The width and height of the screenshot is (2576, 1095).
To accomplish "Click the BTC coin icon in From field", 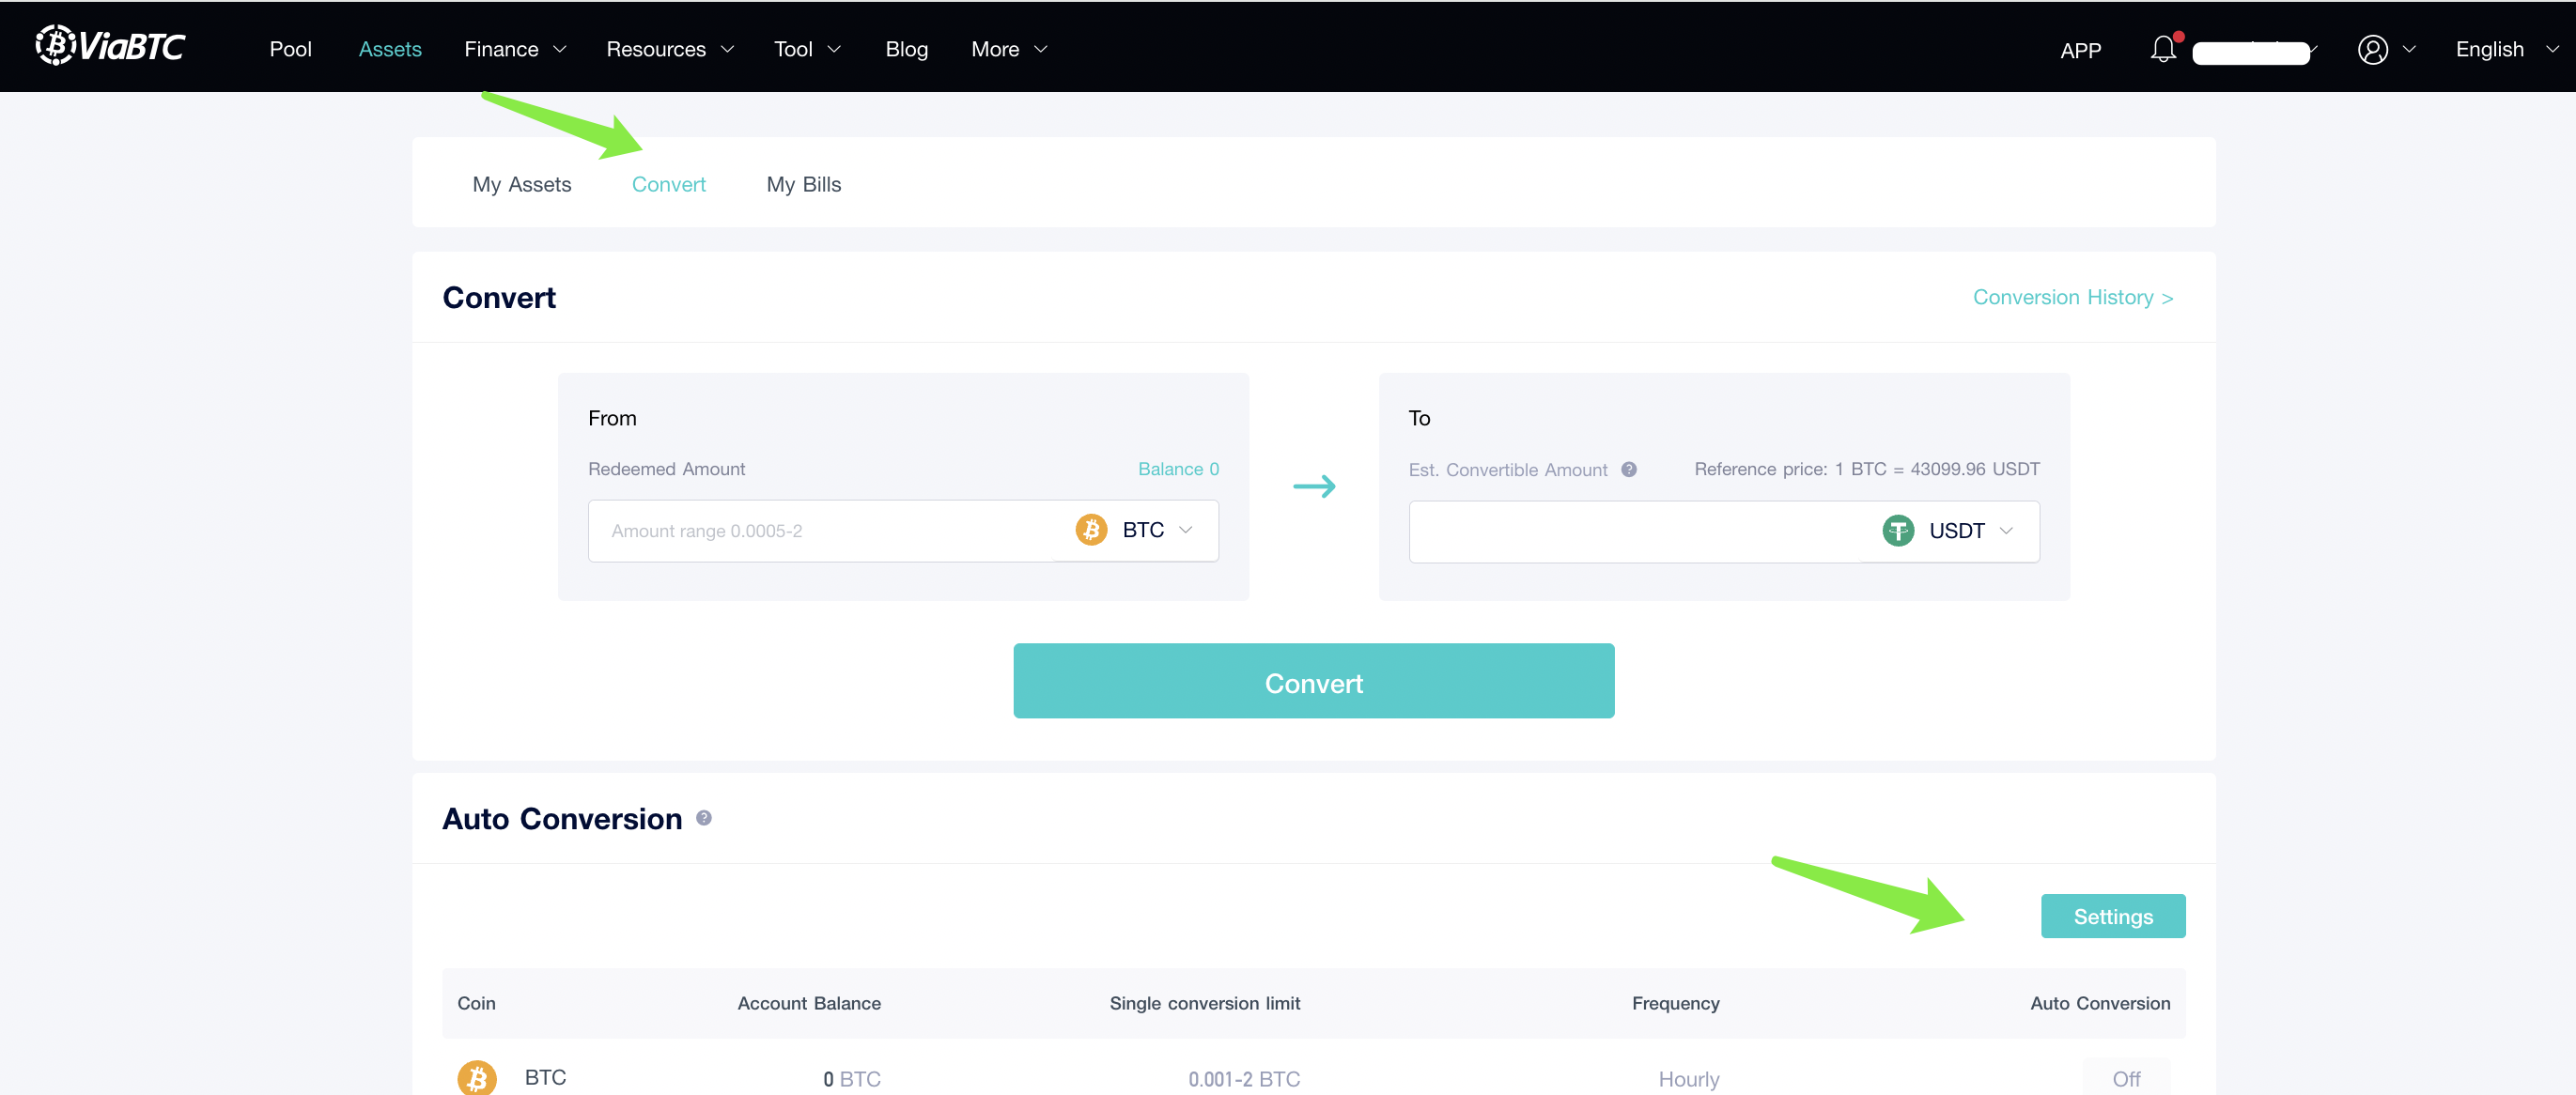I will (1091, 530).
